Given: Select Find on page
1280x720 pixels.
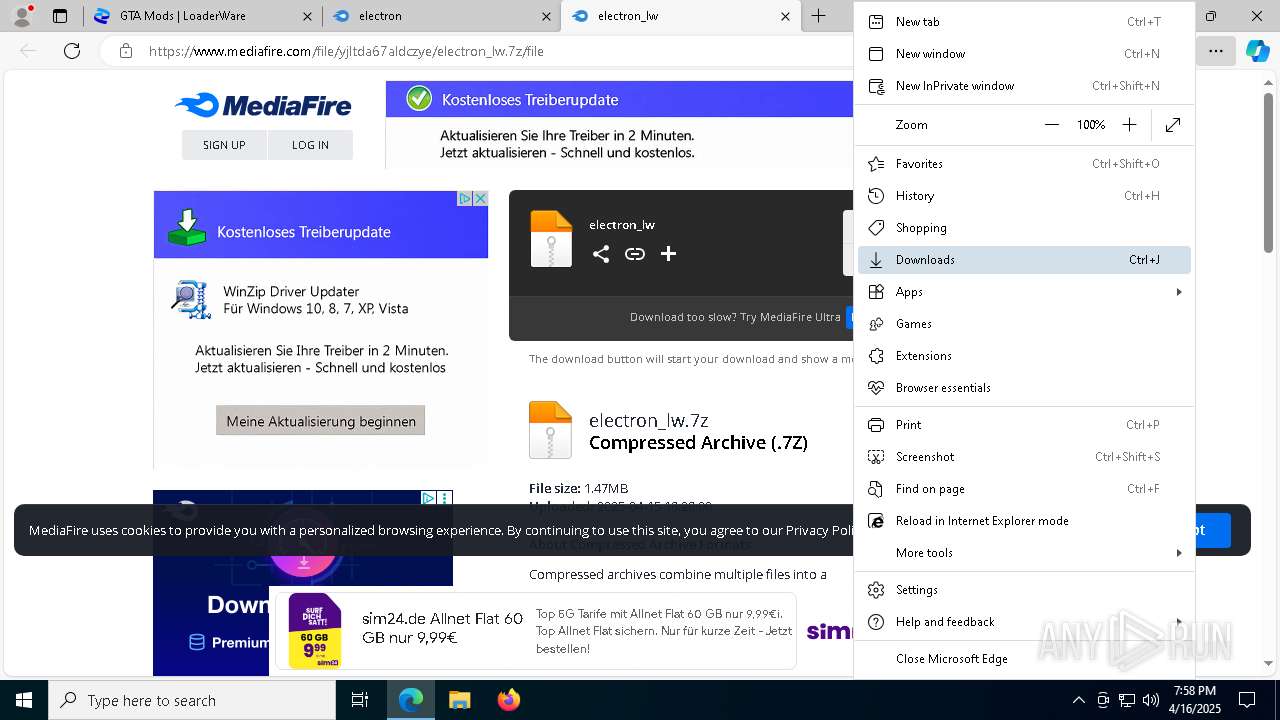Looking at the screenshot, I should pyautogui.click(x=1024, y=489).
